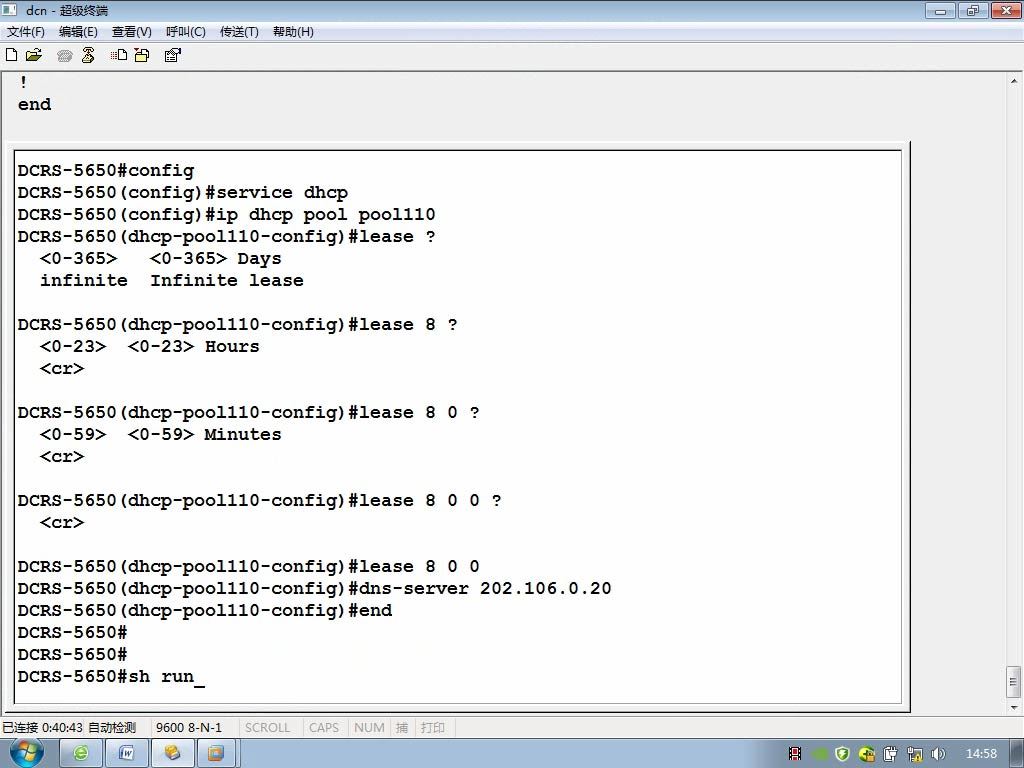
Task: Click the green padlock tray icon
Action: point(867,754)
